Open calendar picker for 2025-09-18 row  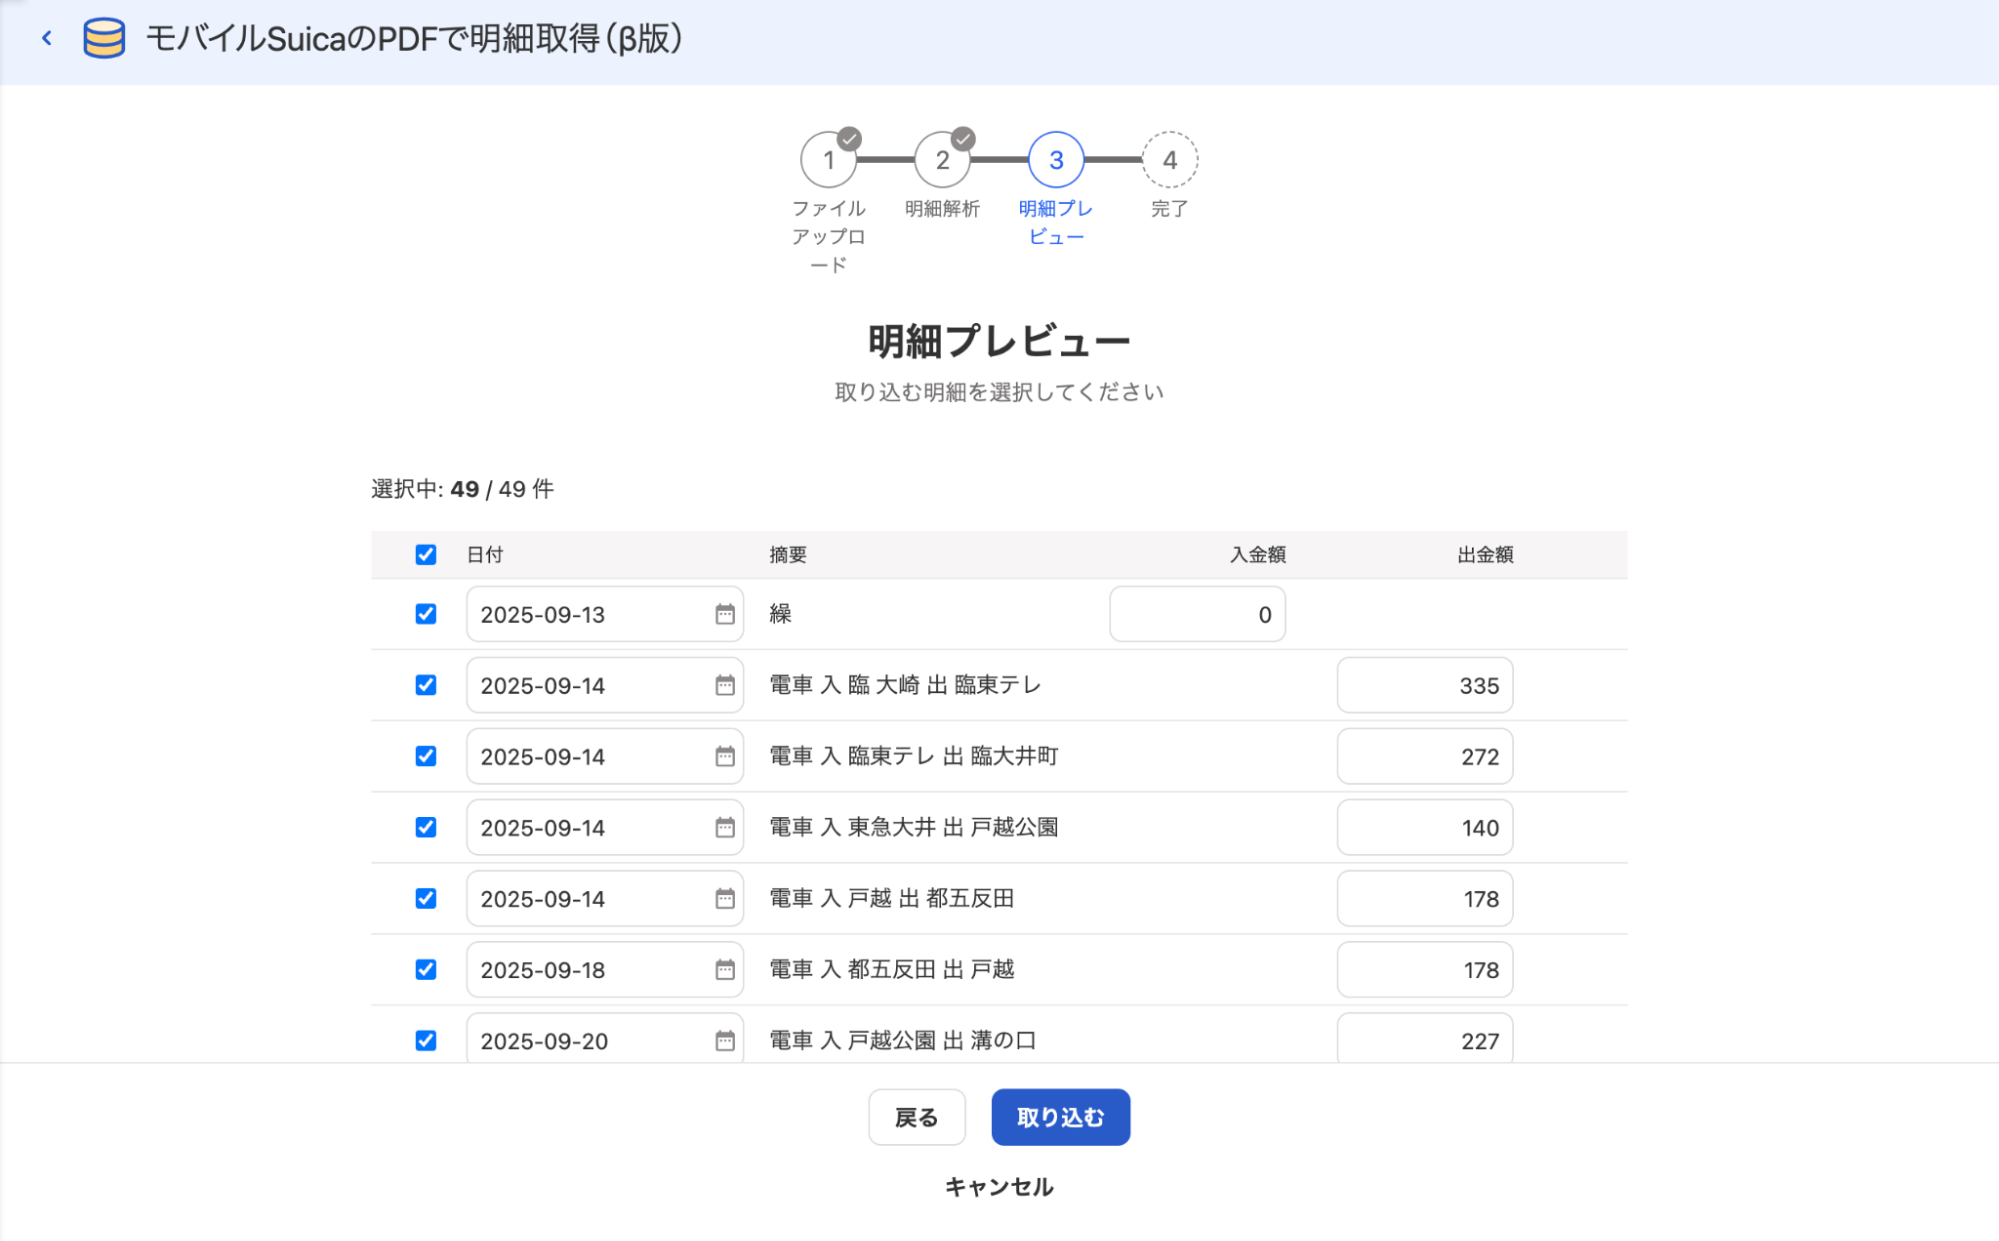pyautogui.click(x=725, y=969)
